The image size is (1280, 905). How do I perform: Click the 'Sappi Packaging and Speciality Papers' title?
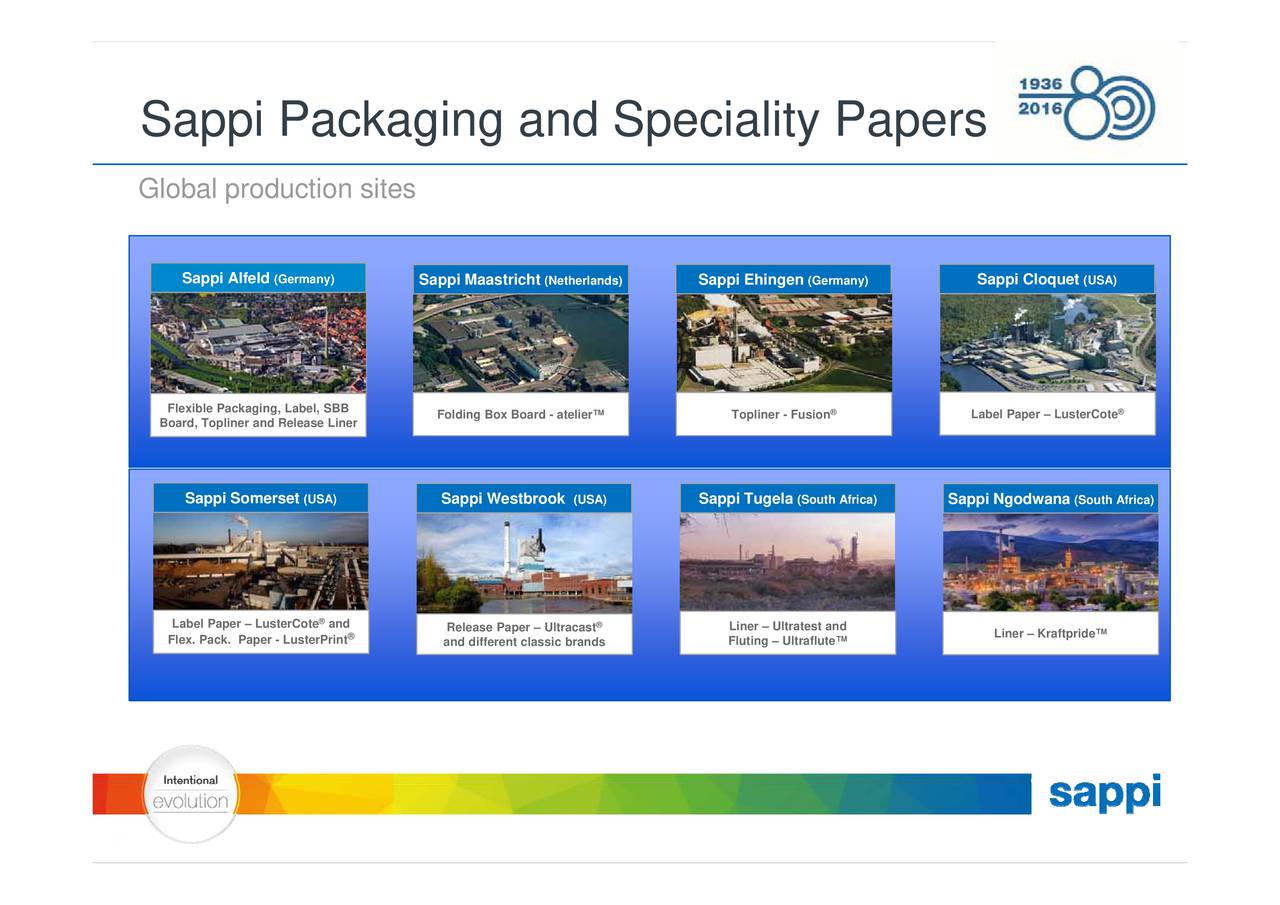click(x=563, y=120)
